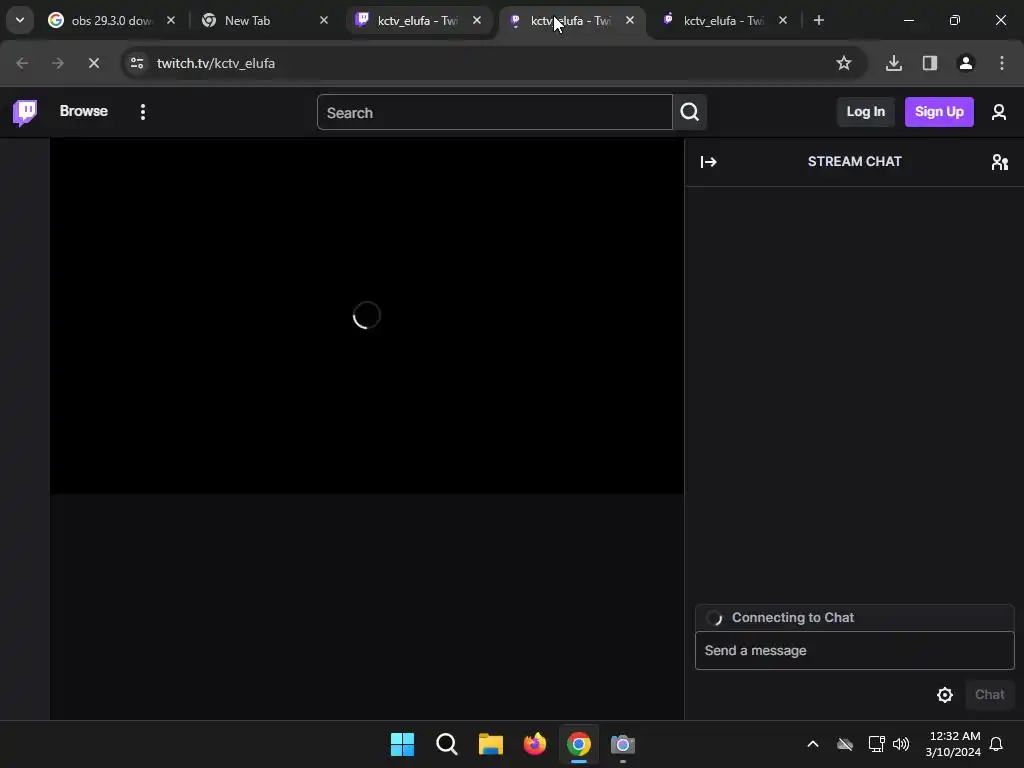The height and width of the screenshot is (768, 1024).
Task: Click the network display tray icon
Action: point(876,744)
